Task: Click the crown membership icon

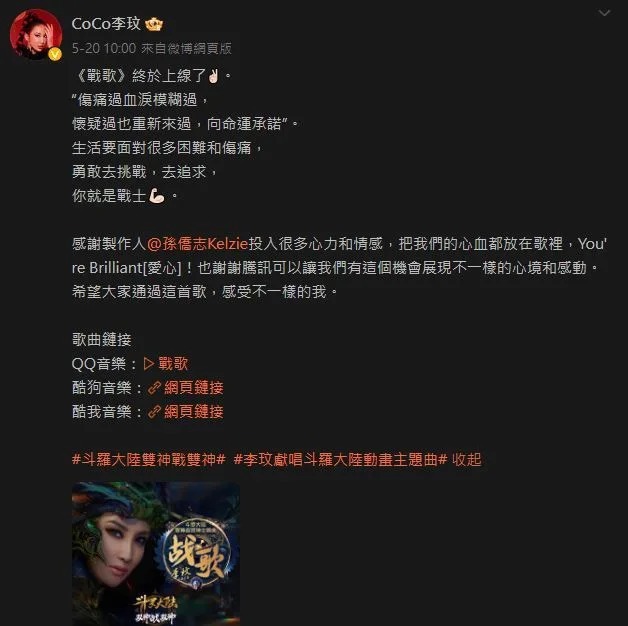Action: (154, 24)
